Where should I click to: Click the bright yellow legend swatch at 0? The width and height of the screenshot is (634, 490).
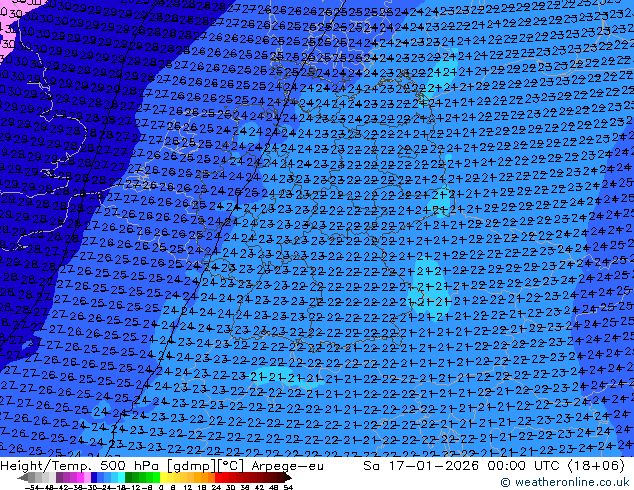tap(164, 477)
